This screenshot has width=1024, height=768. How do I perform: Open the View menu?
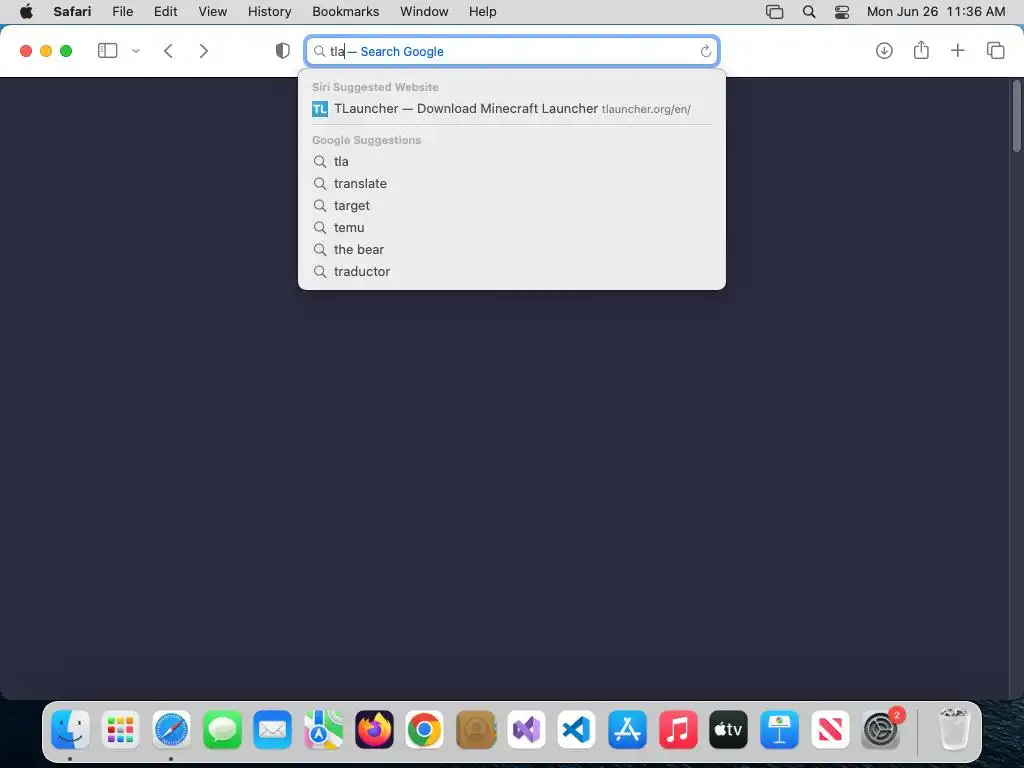[212, 12]
